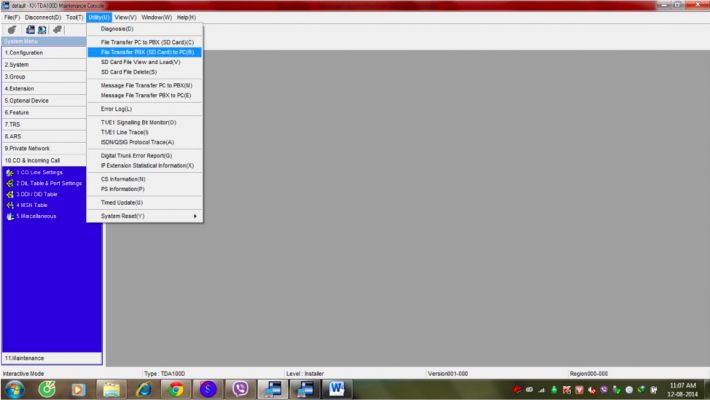
Task: Select Message File Transfer PC to PBX
Action: (145, 85)
